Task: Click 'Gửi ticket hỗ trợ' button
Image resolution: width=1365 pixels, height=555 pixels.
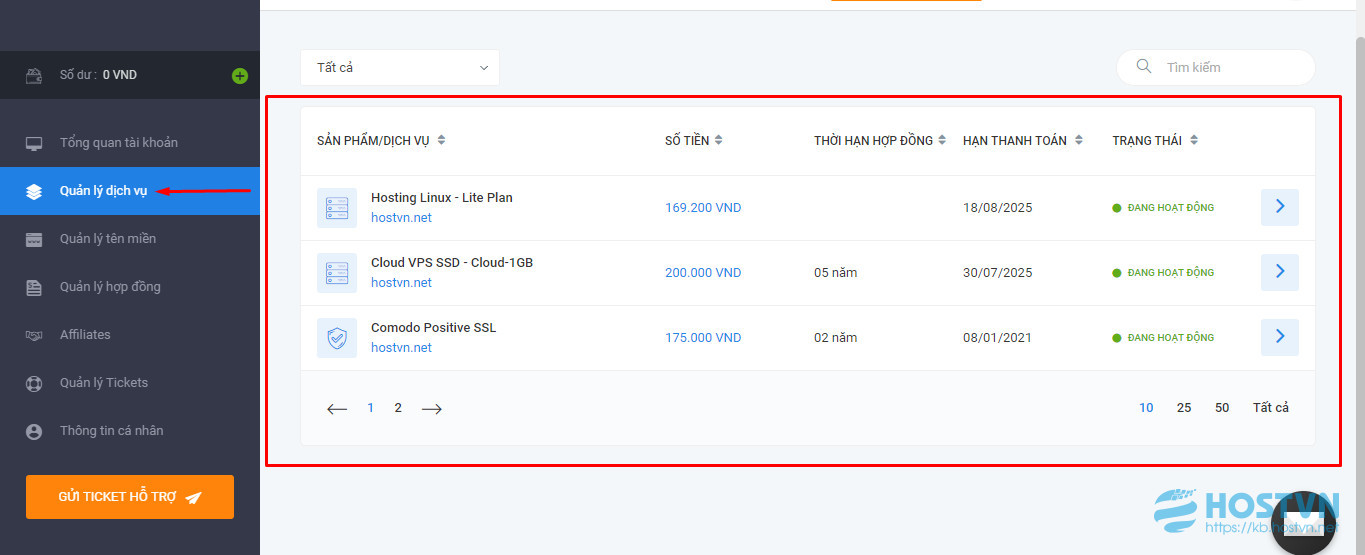Action: click(130, 497)
